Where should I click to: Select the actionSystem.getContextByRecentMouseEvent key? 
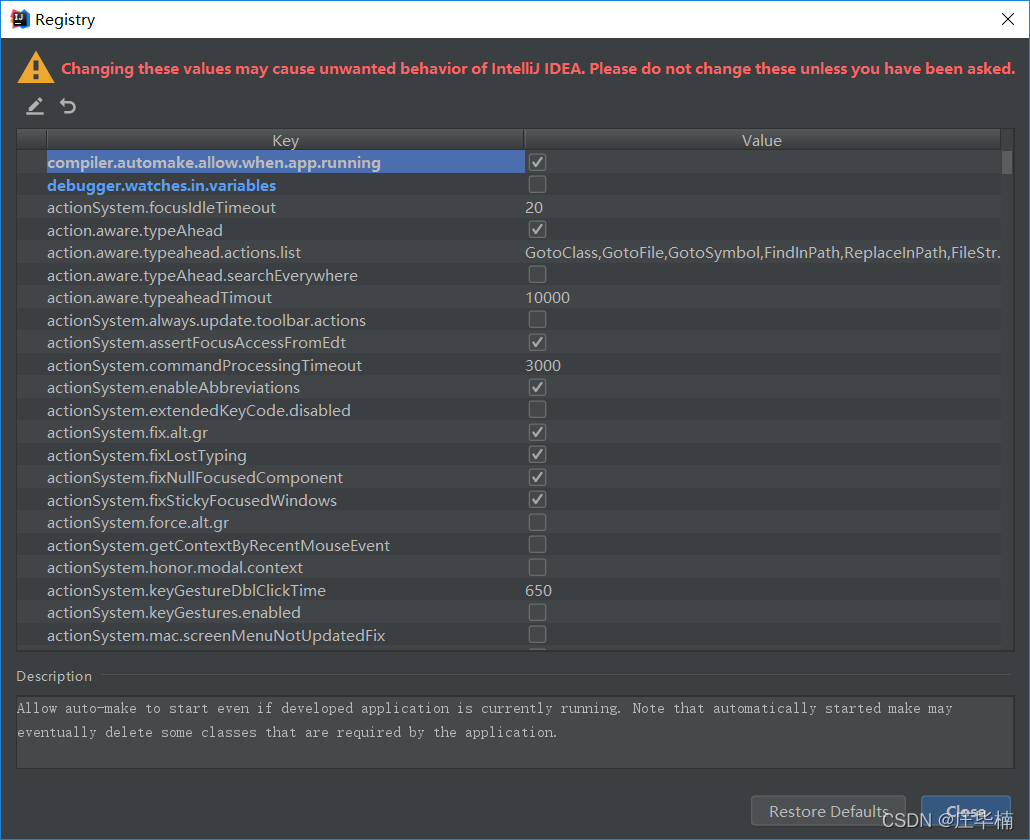(x=218, y=545)
